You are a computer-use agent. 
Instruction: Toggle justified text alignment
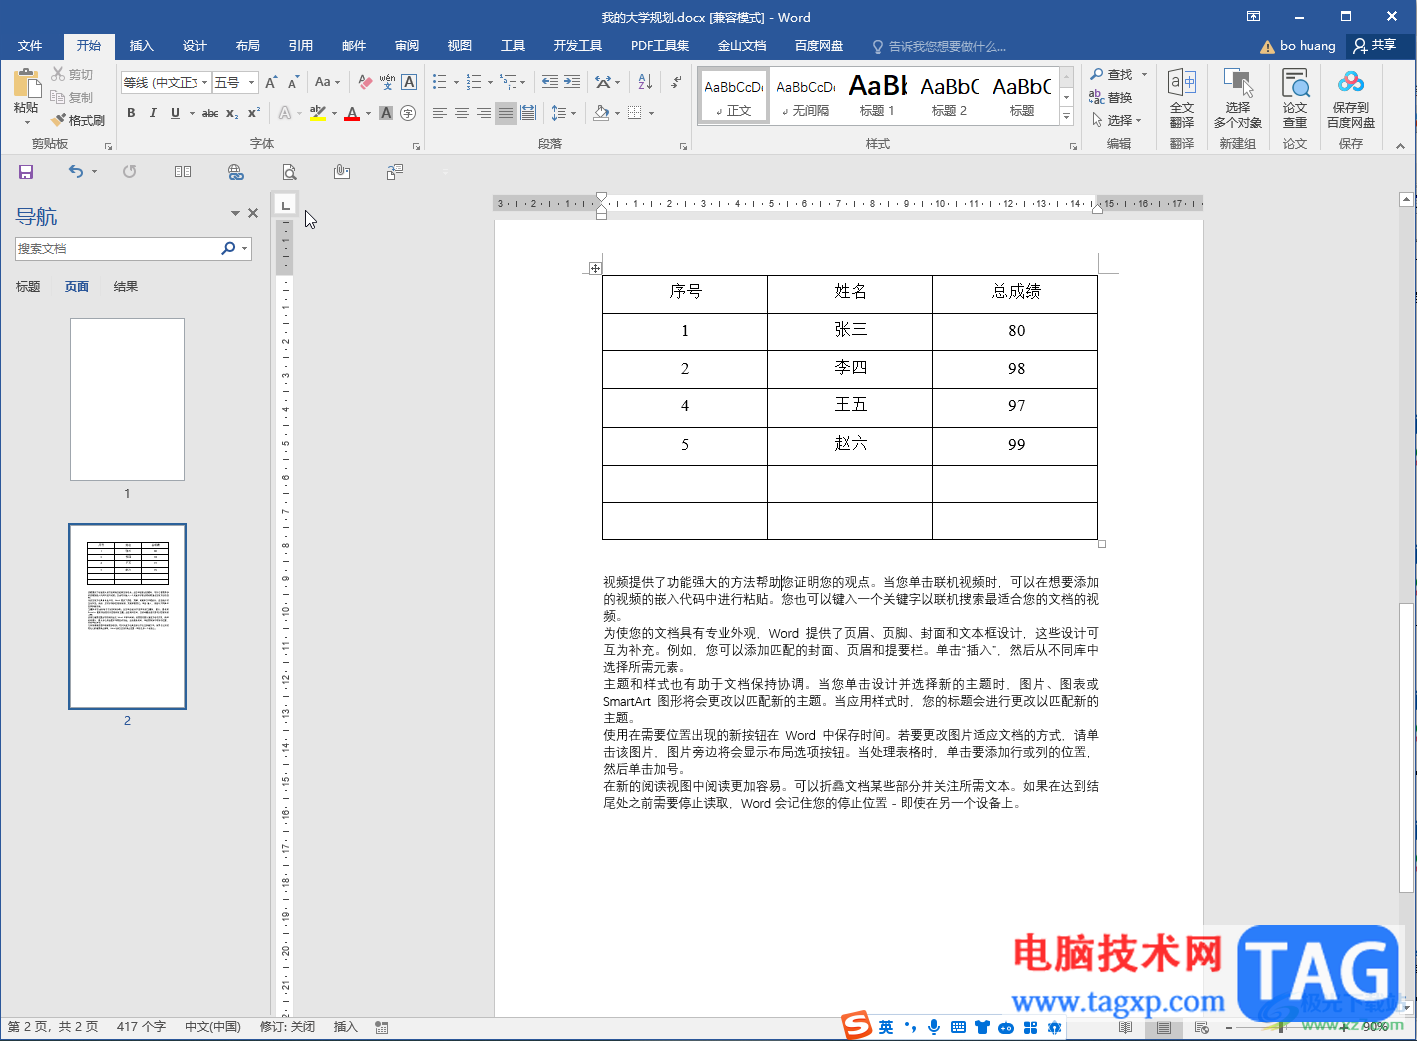[x=506, y=113]
